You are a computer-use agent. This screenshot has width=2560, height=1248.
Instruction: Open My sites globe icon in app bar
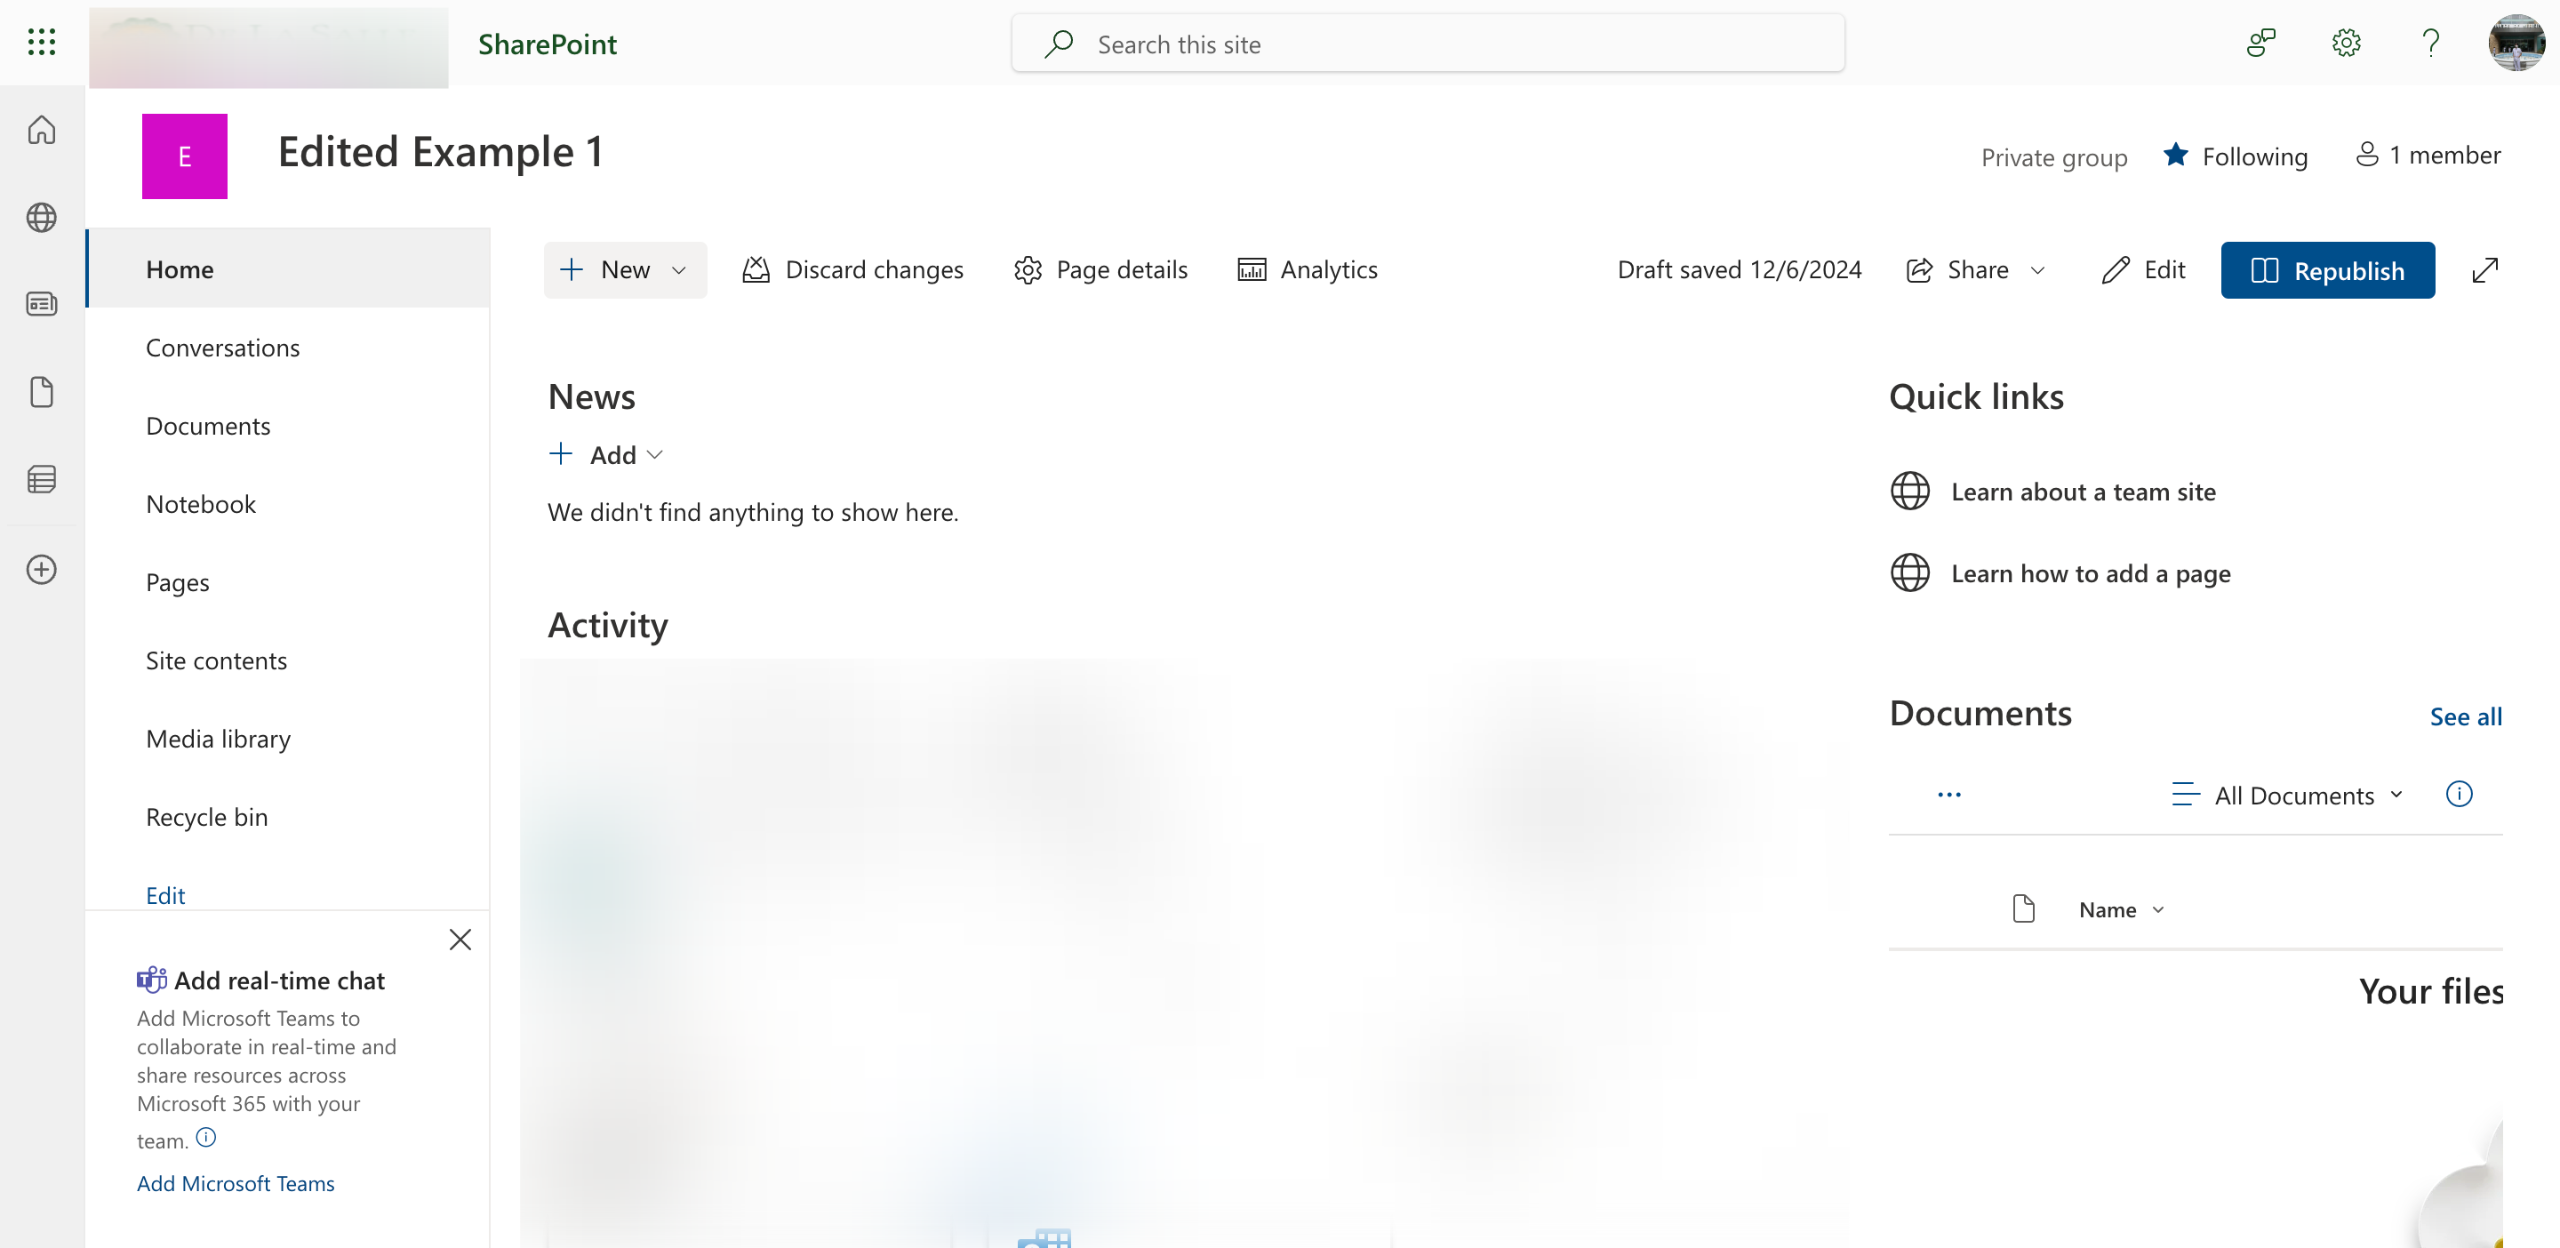coord(41,217)
